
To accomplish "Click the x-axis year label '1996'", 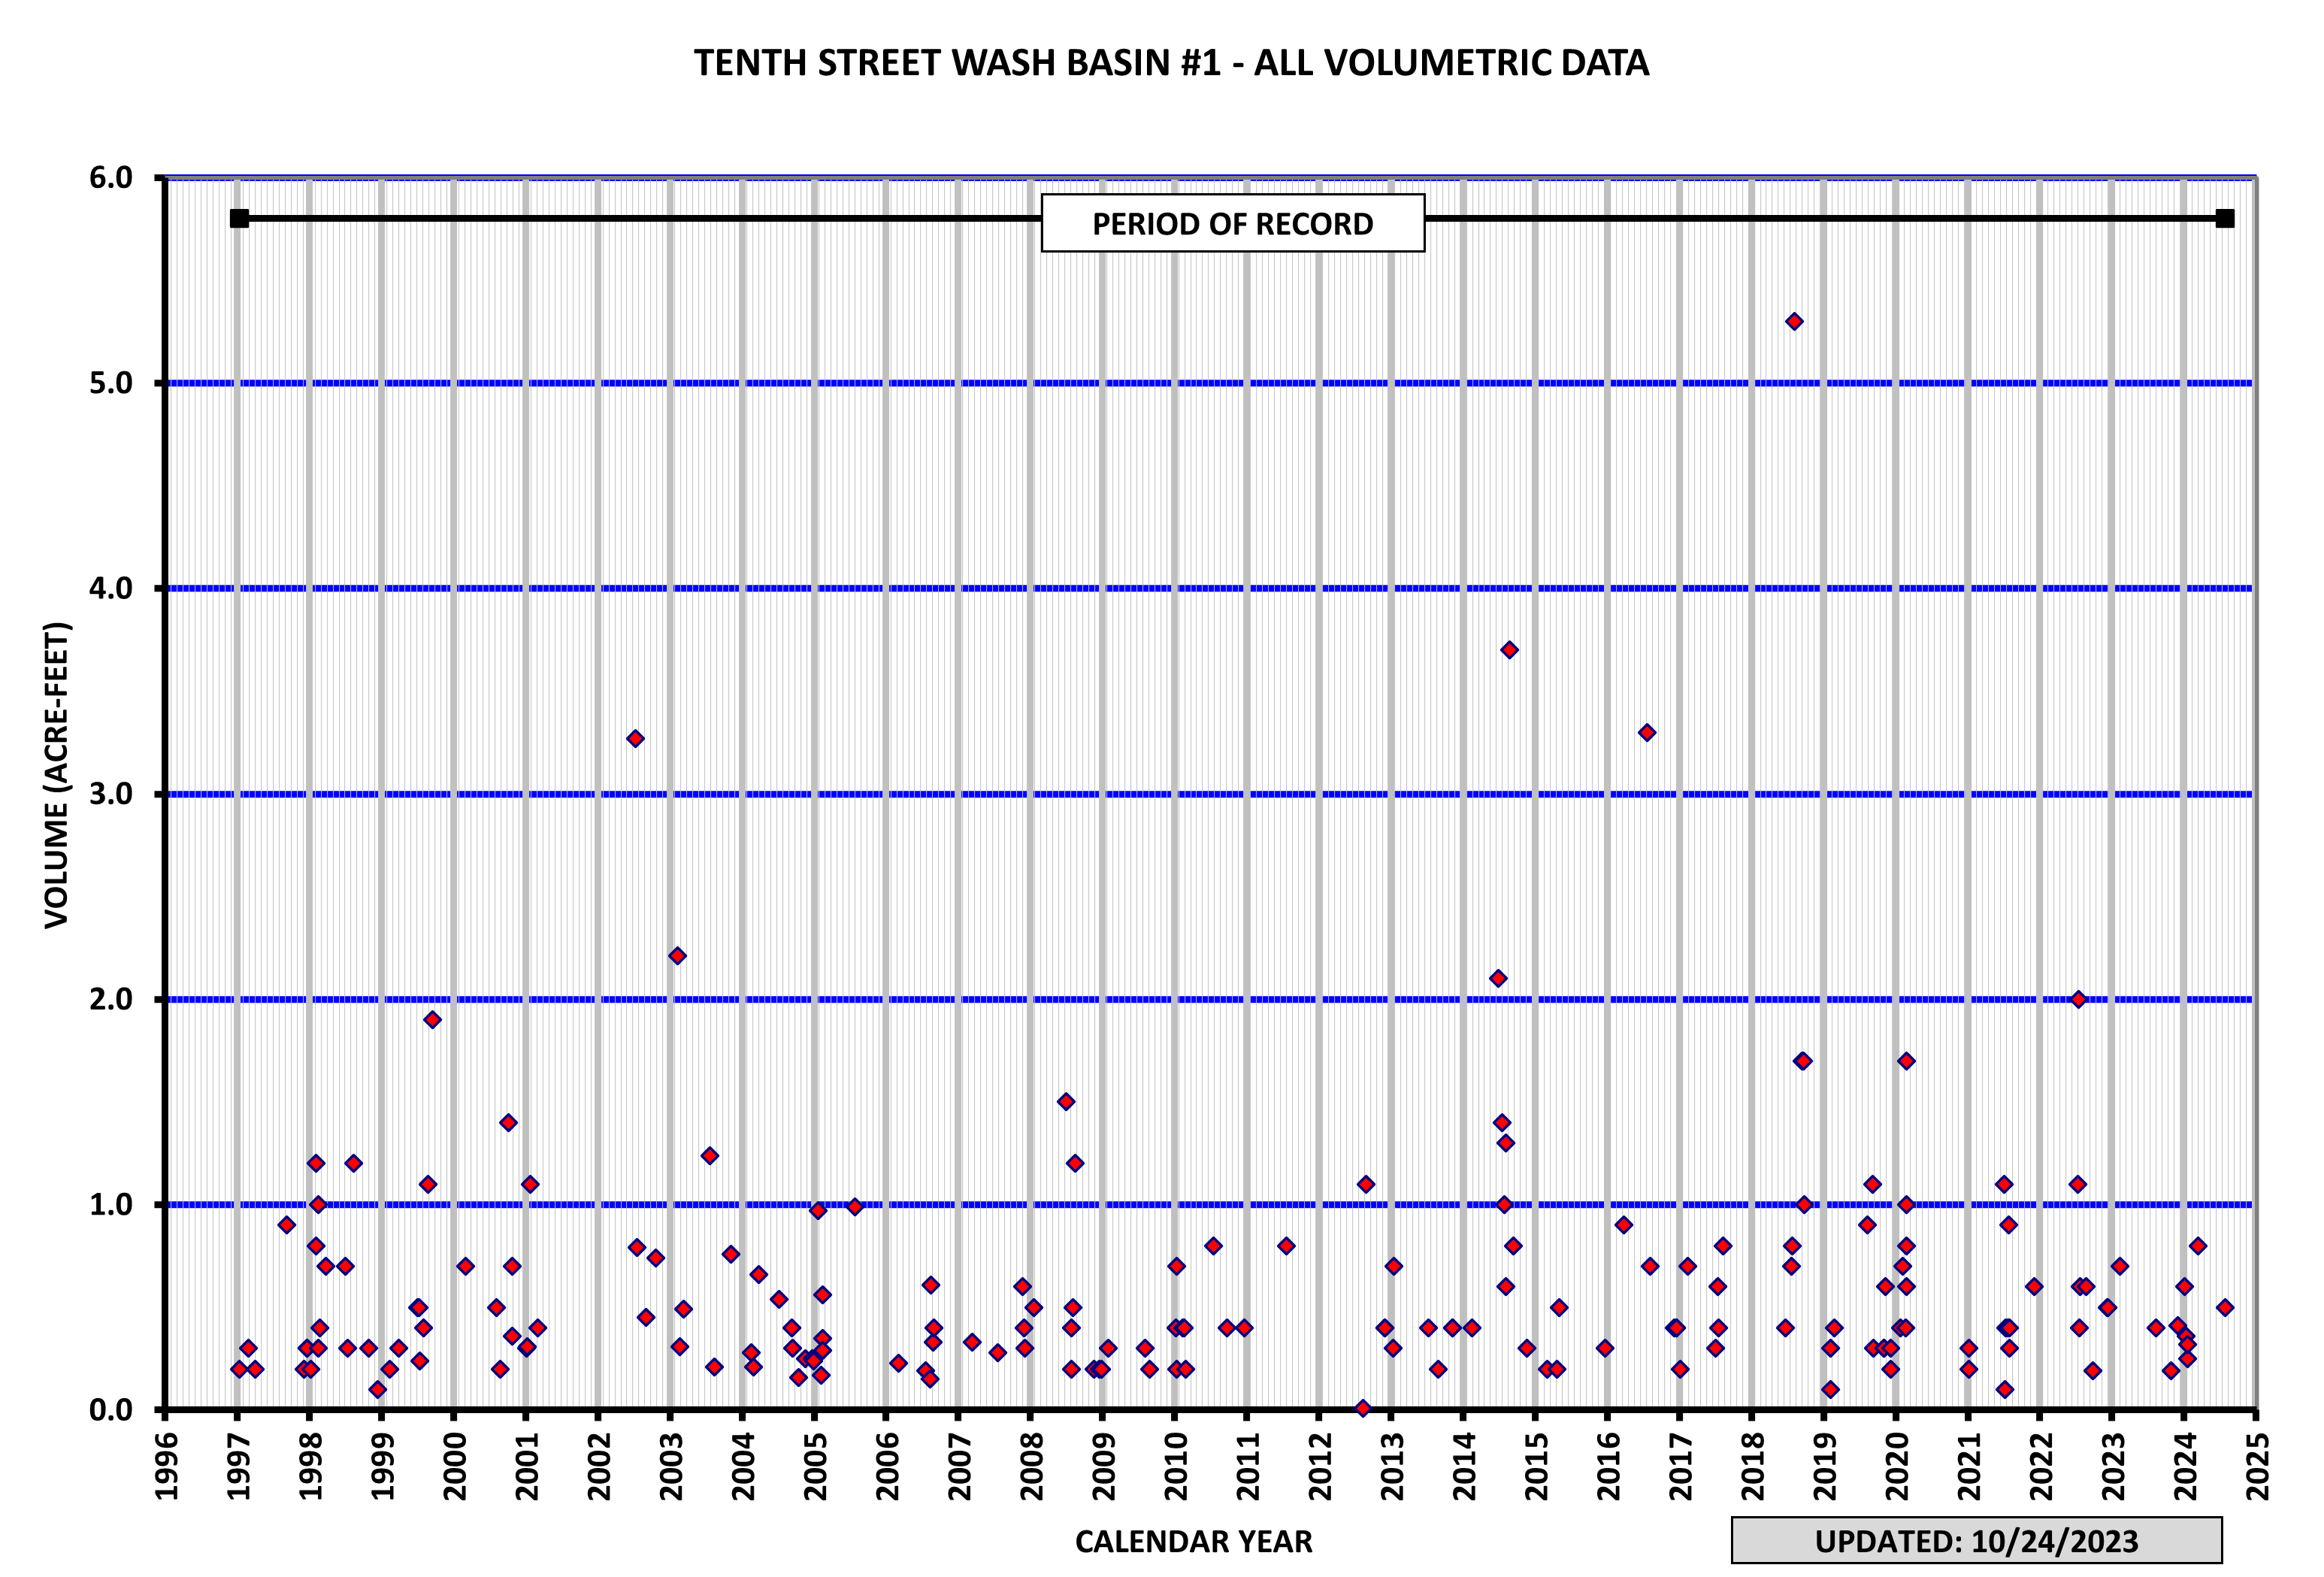I will [x=166, y=1466].
